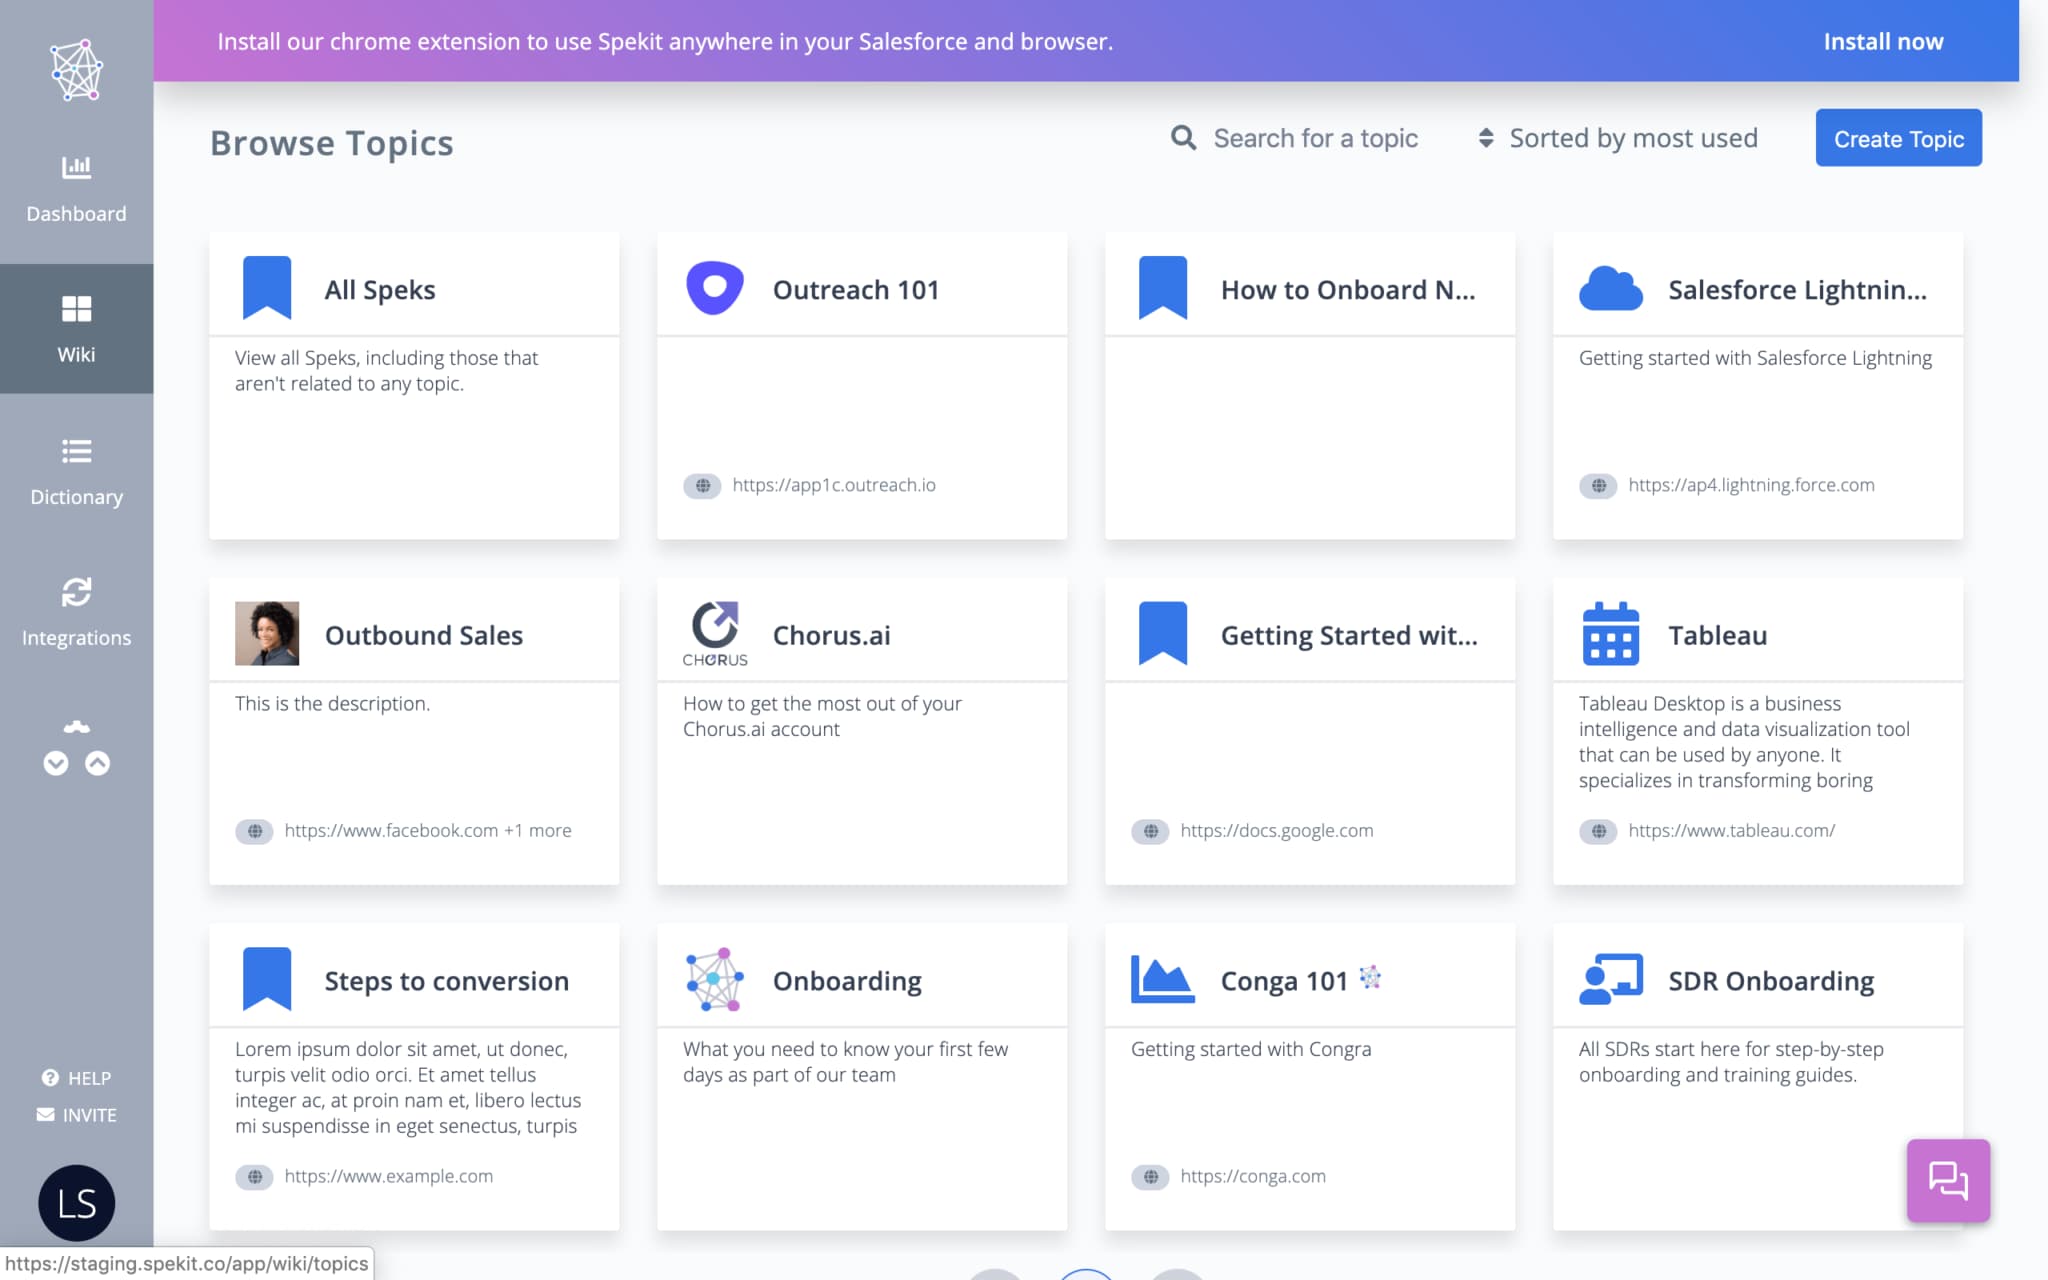Click the SDR Onboarding presenter icon
This screenshot has width=2048, height=1280.
tap(1610, 979)
